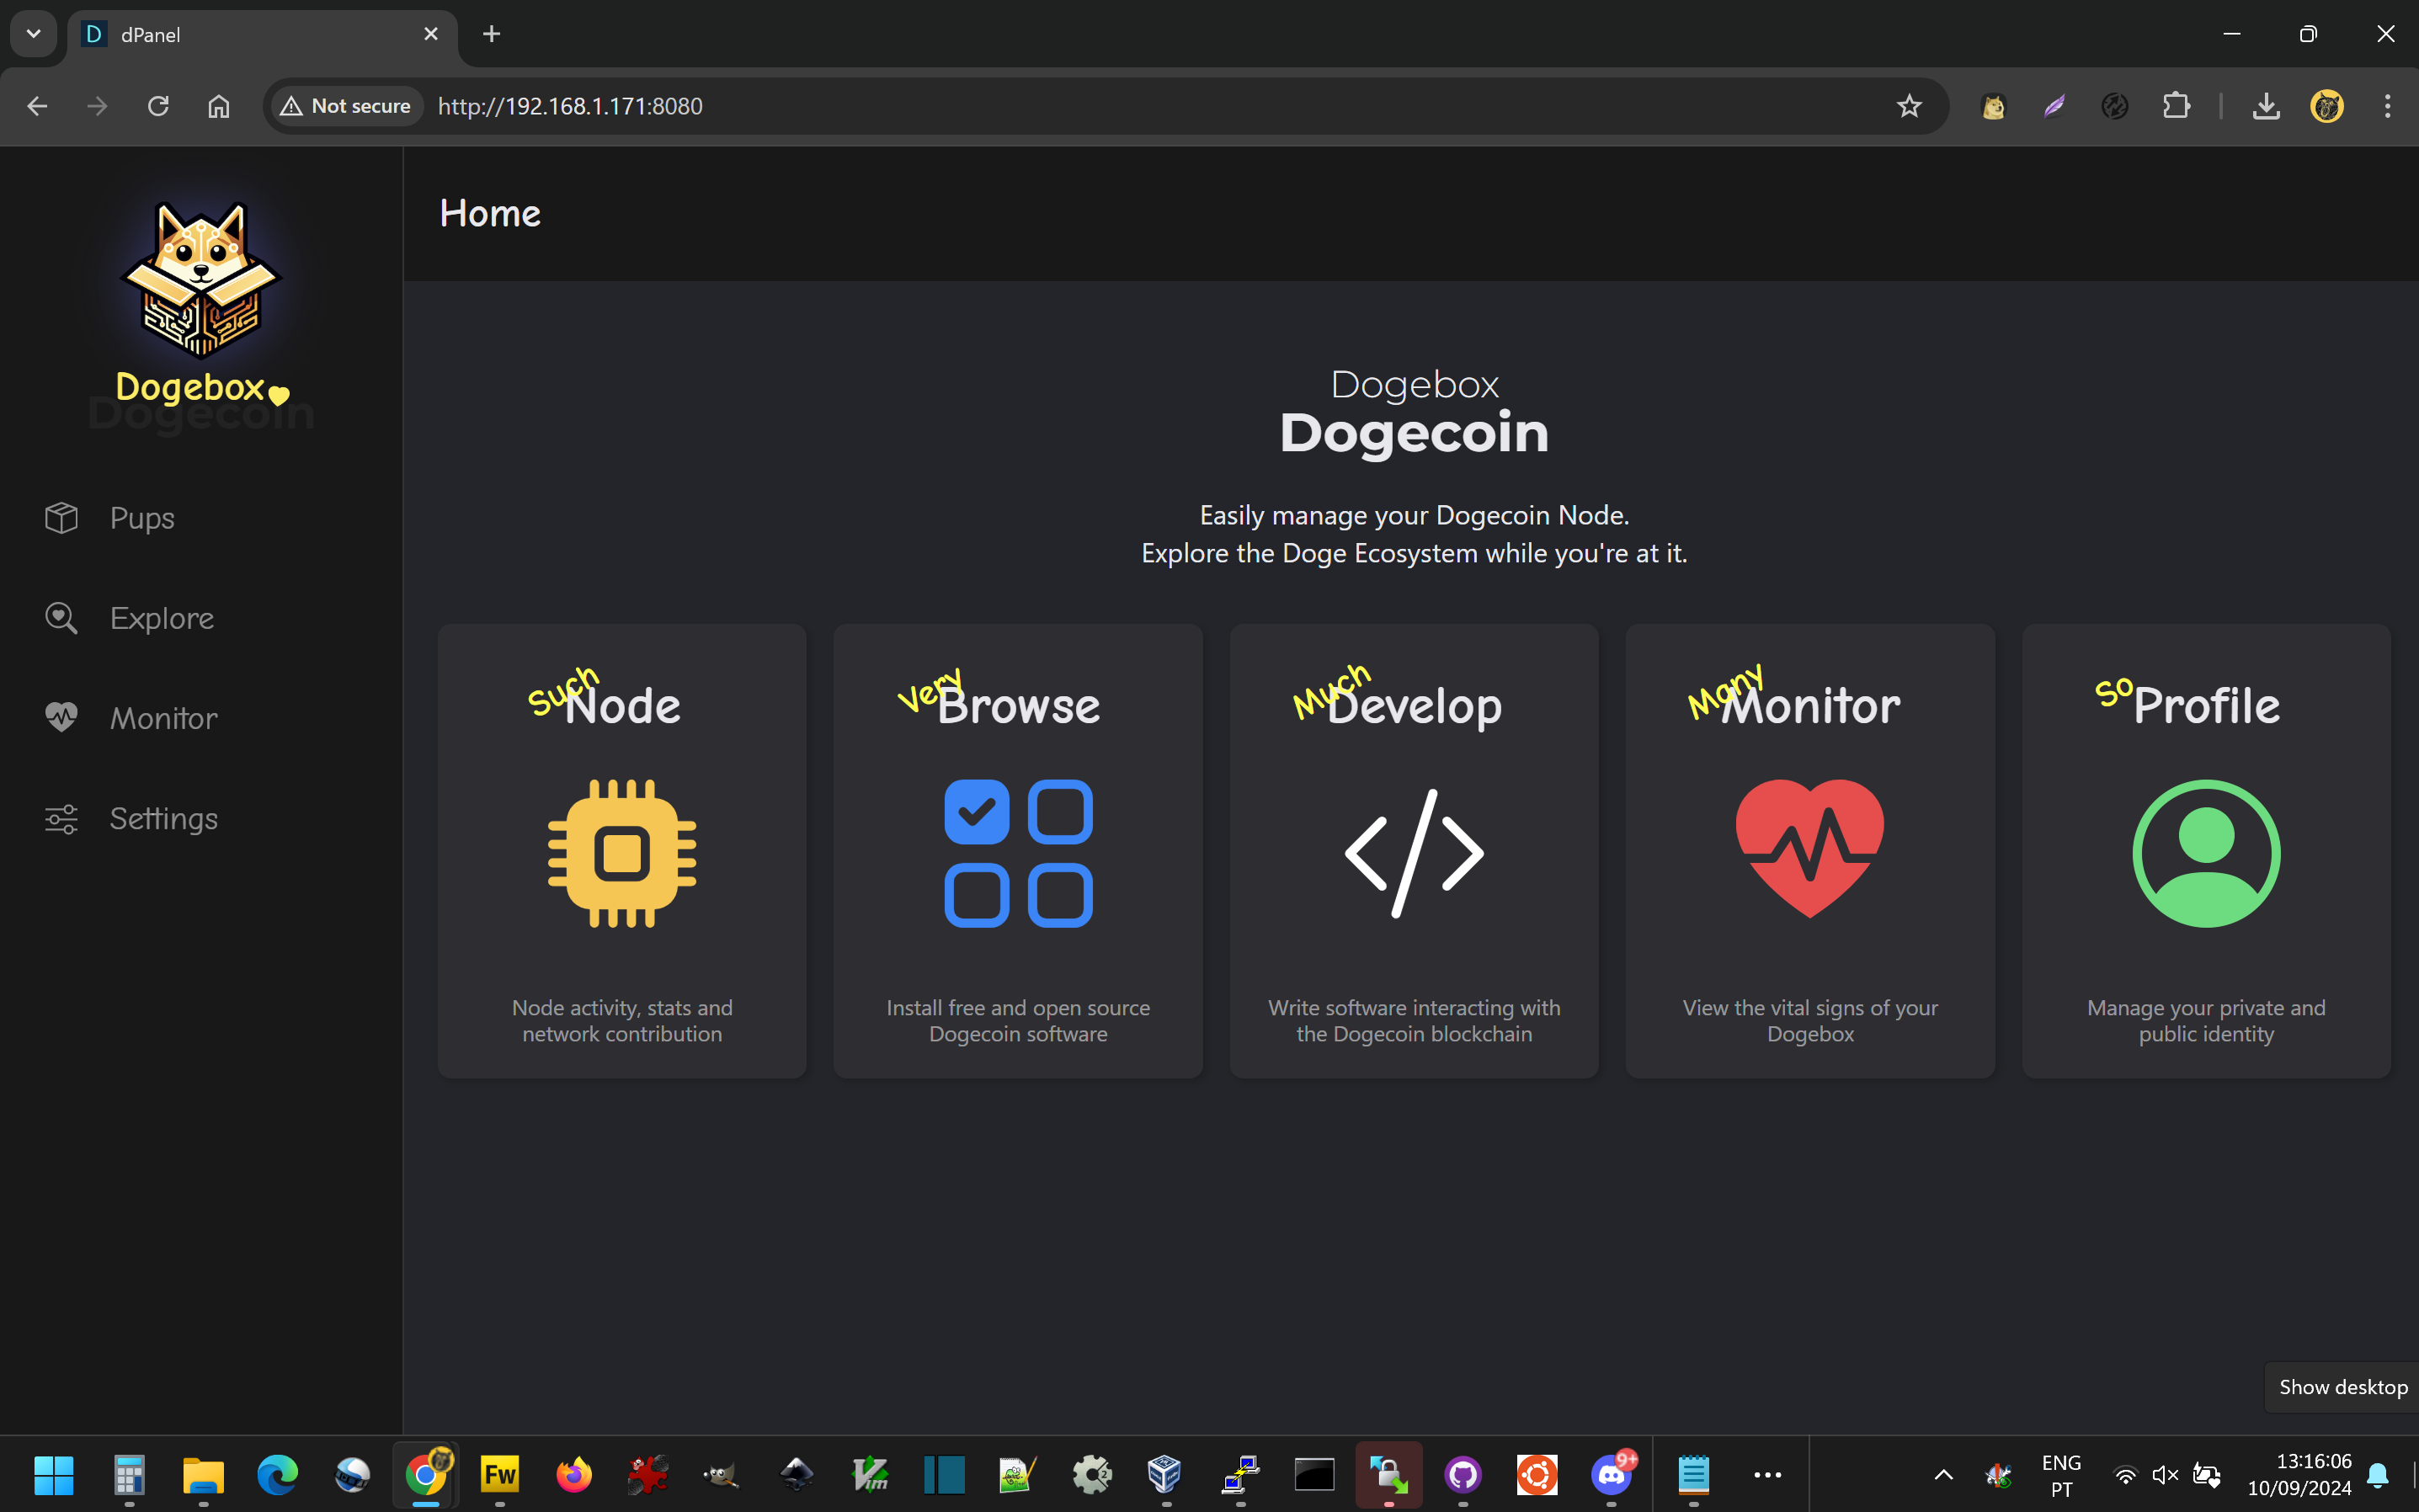Viewport: 2419px width, 1512px height.
Task: Click the green Profile avatar icon
Action: pos(2206,853)
